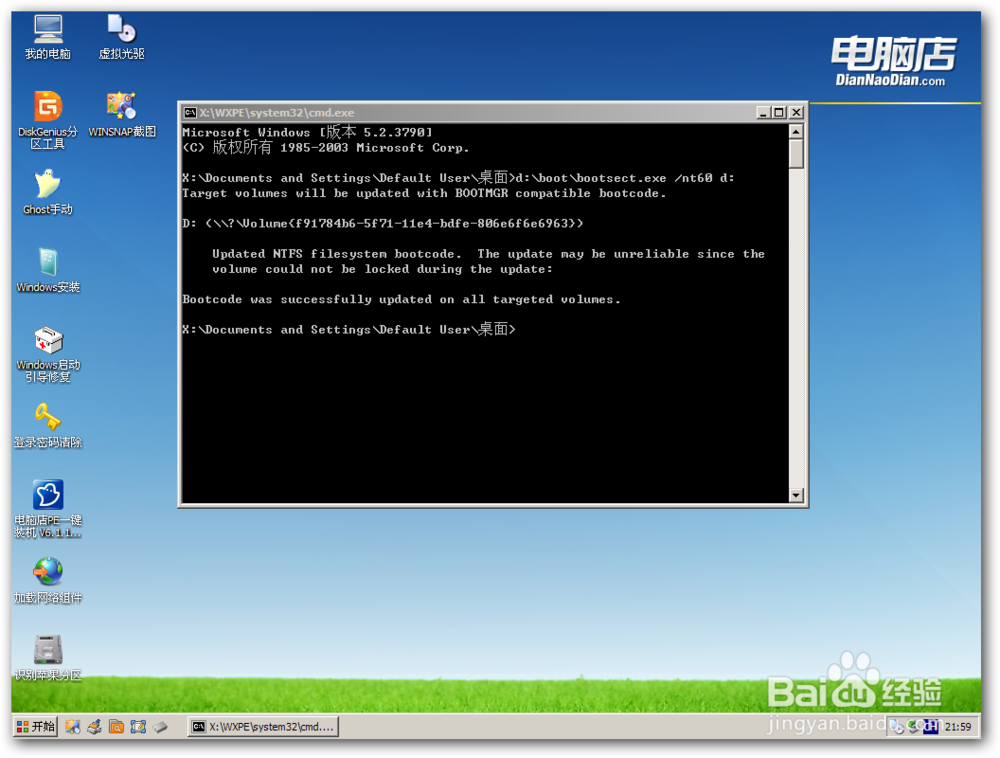Click the Volume GUID line in cmd
This screenshot has height=758, width=1000.
pos(383,224)
